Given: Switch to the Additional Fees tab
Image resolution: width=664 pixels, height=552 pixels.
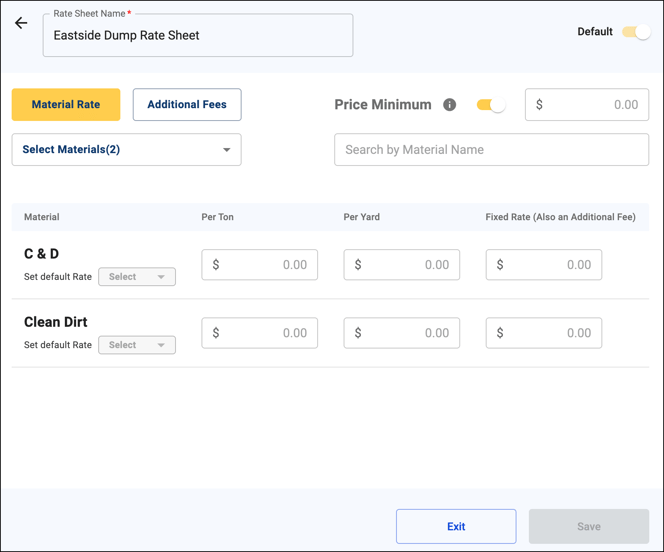Looking at the screenshot, I should point(187,105).
